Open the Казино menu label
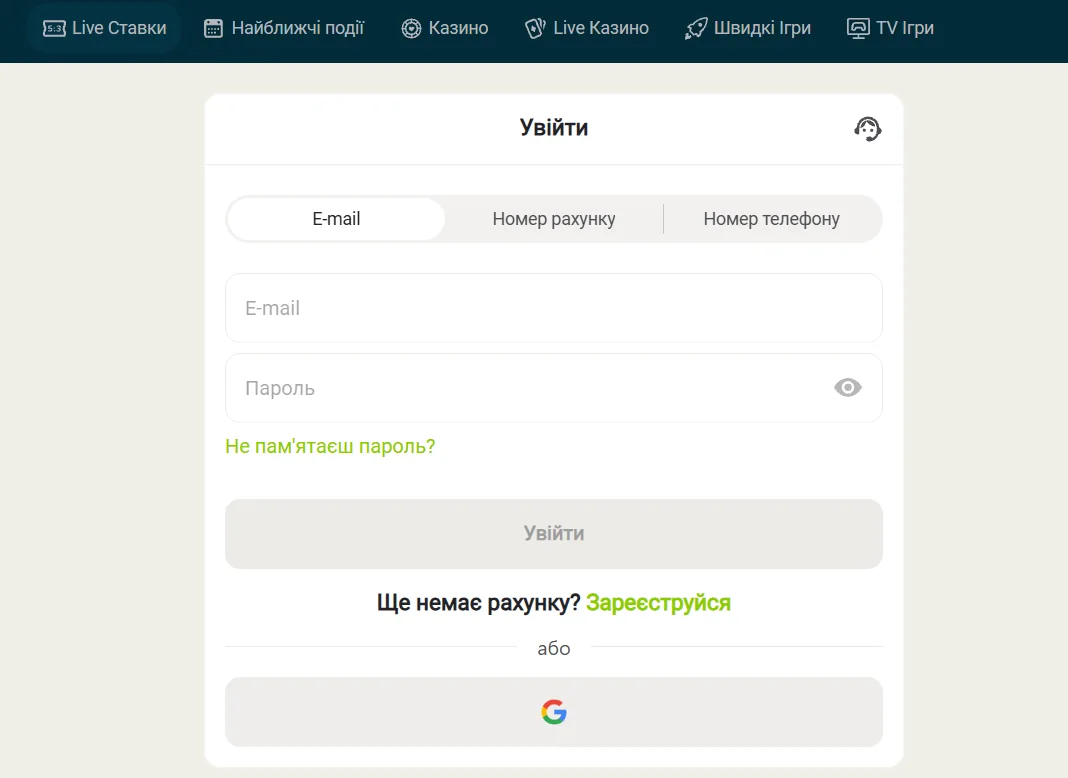The width and height of the screenshot is (1068, 778). pos(458,28)
